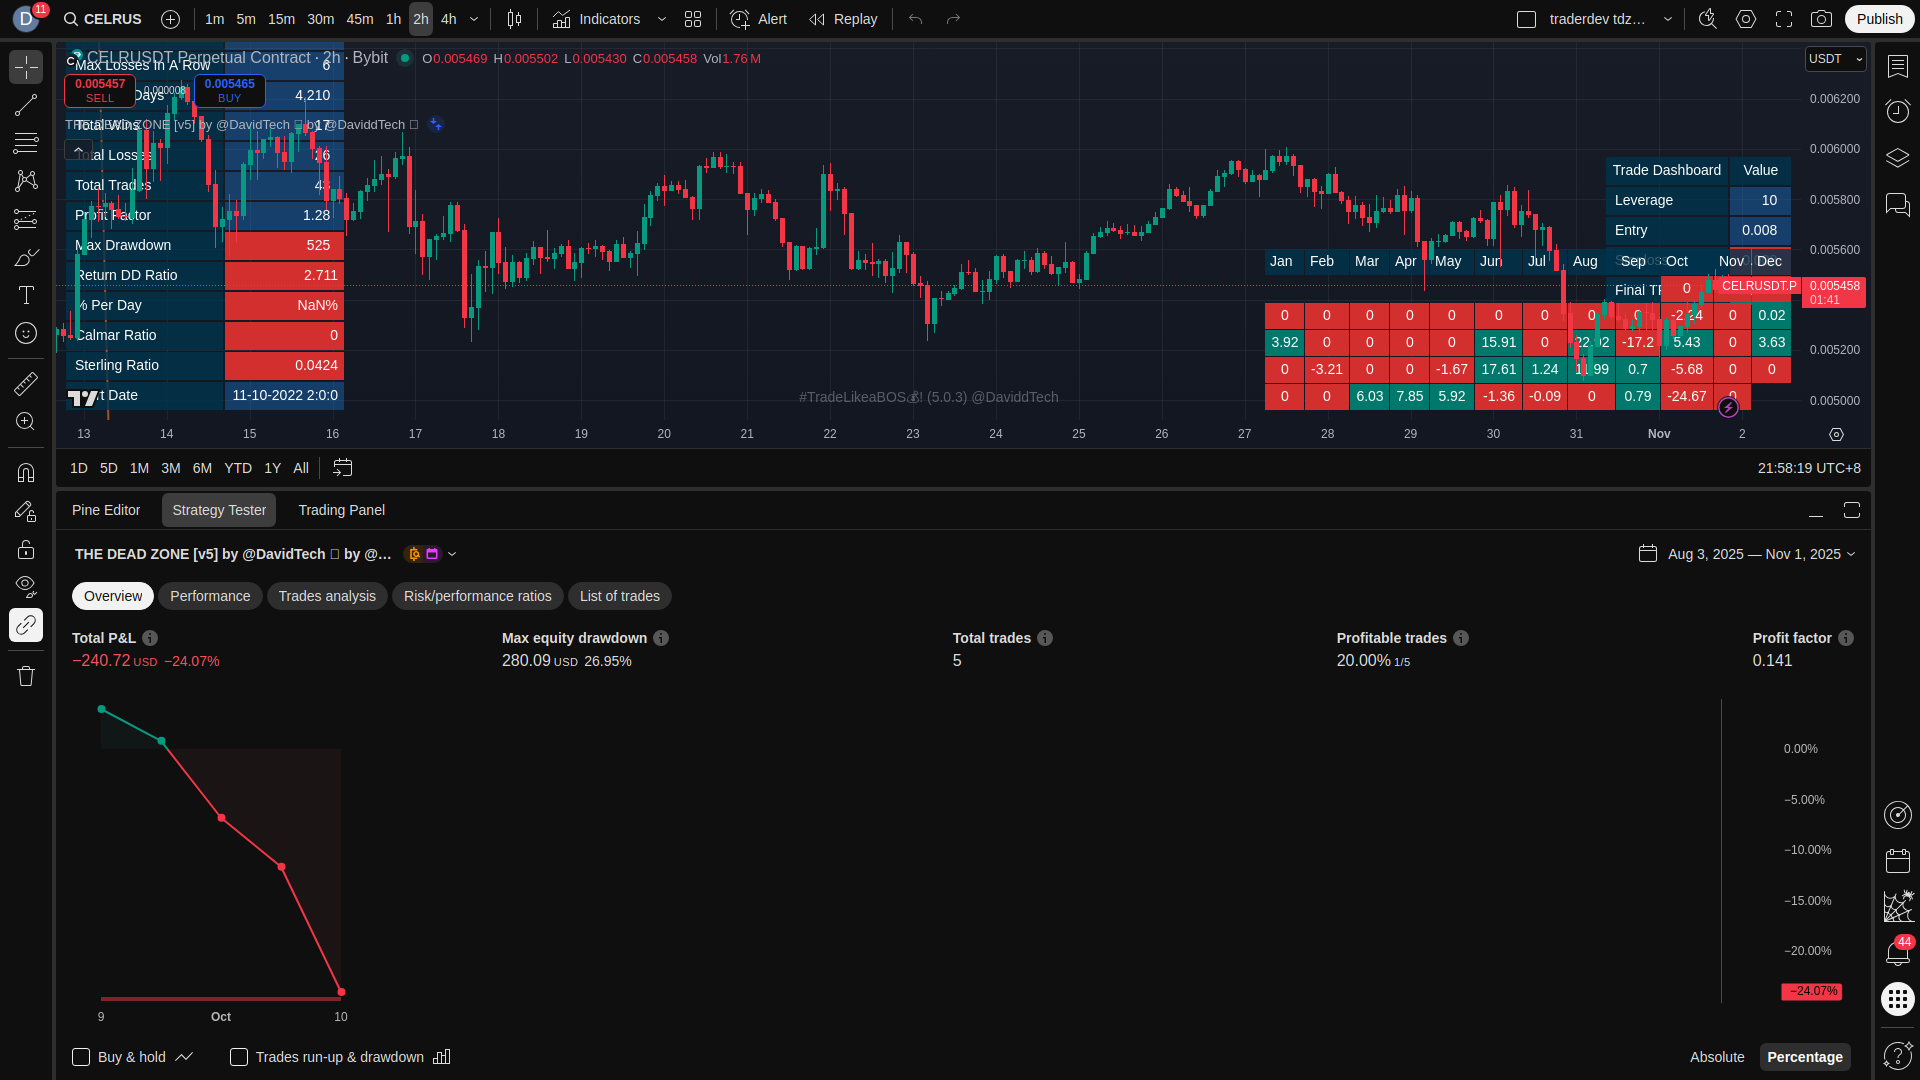This screenshot has height=1080, width=1920.
Task: Take a chart snapshot with camera icon
Action: 1822,19
